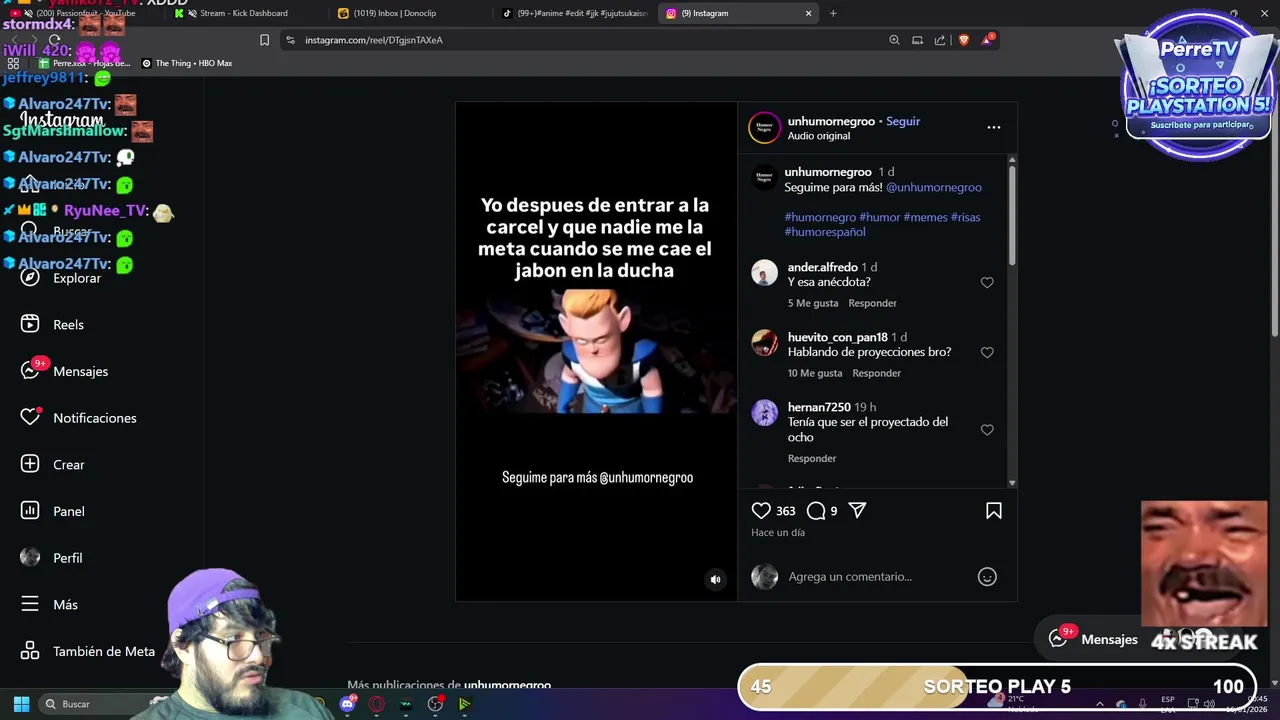Open hernan7250's avatar
The width and height of the screenshot is (1280, 720).
[x=764, y=413]
